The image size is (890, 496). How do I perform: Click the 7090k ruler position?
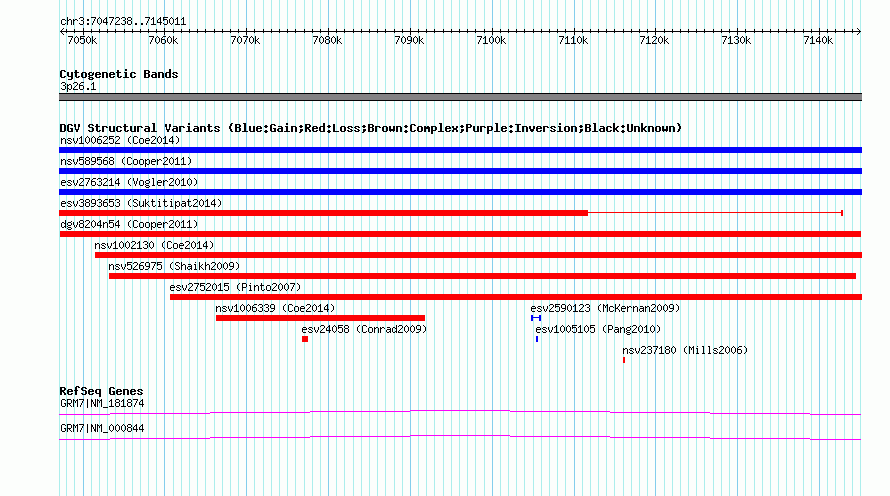tap(409, 40)
